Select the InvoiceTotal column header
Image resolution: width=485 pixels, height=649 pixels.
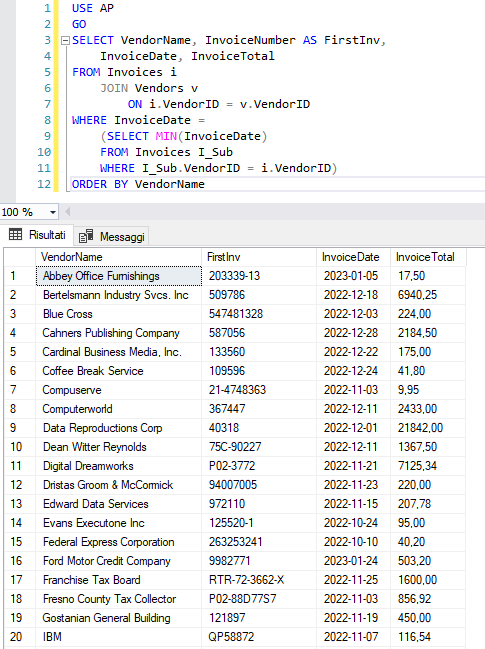[x=428, y=257]
